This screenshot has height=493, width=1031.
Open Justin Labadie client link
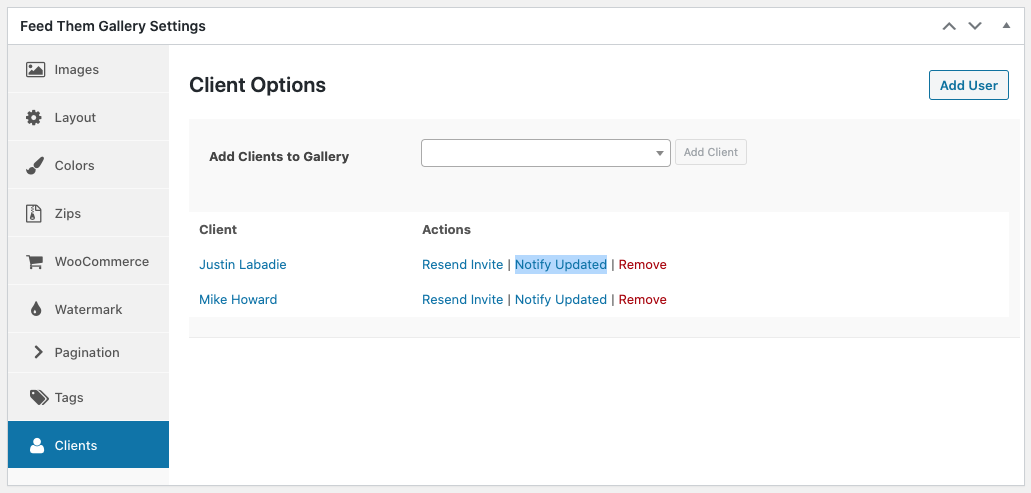click(x=243, y=264)
